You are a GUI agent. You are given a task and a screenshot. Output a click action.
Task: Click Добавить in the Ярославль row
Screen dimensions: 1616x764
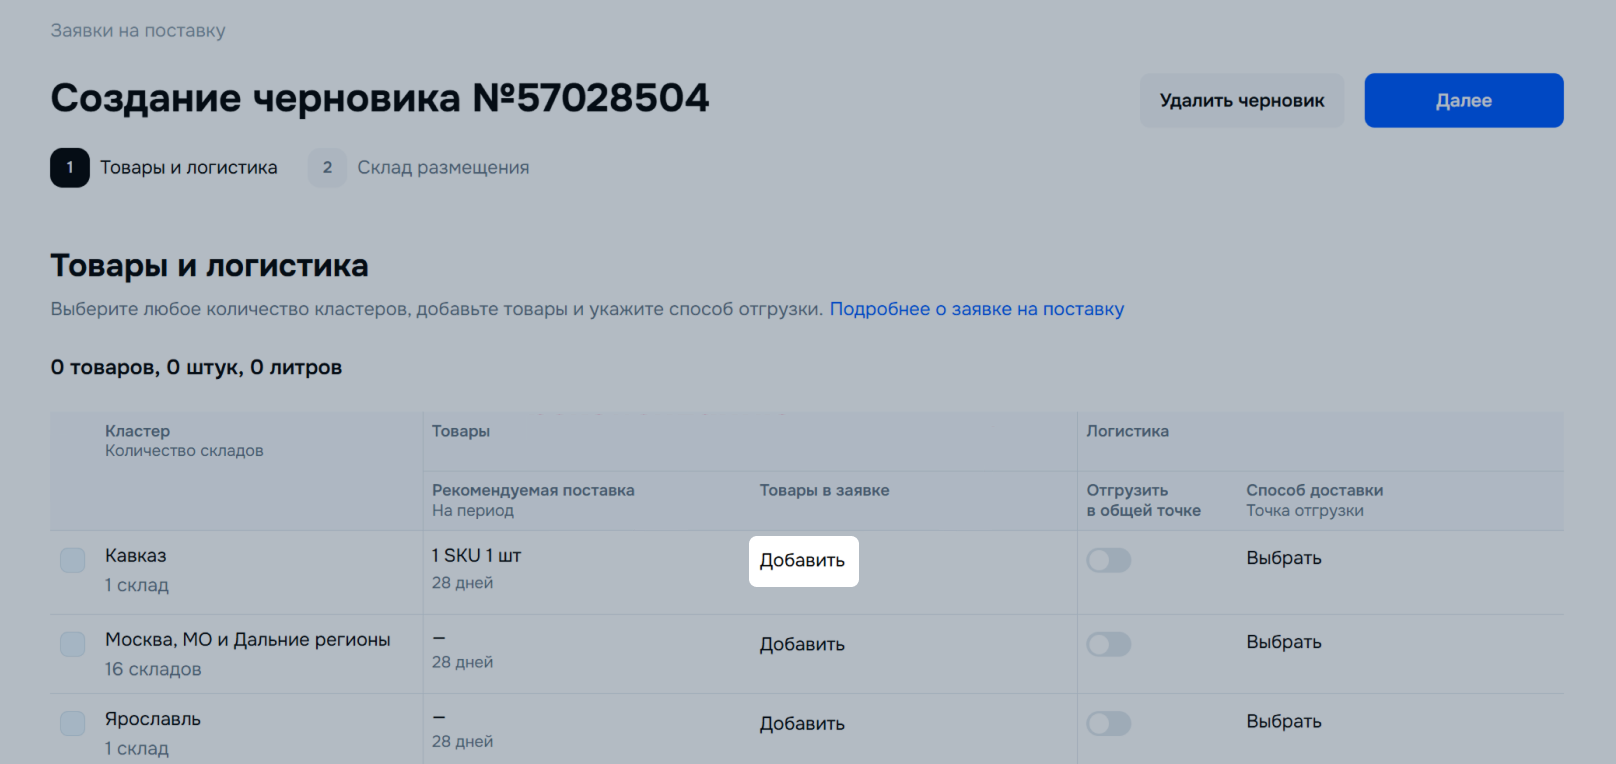click(x=802, y=723)
